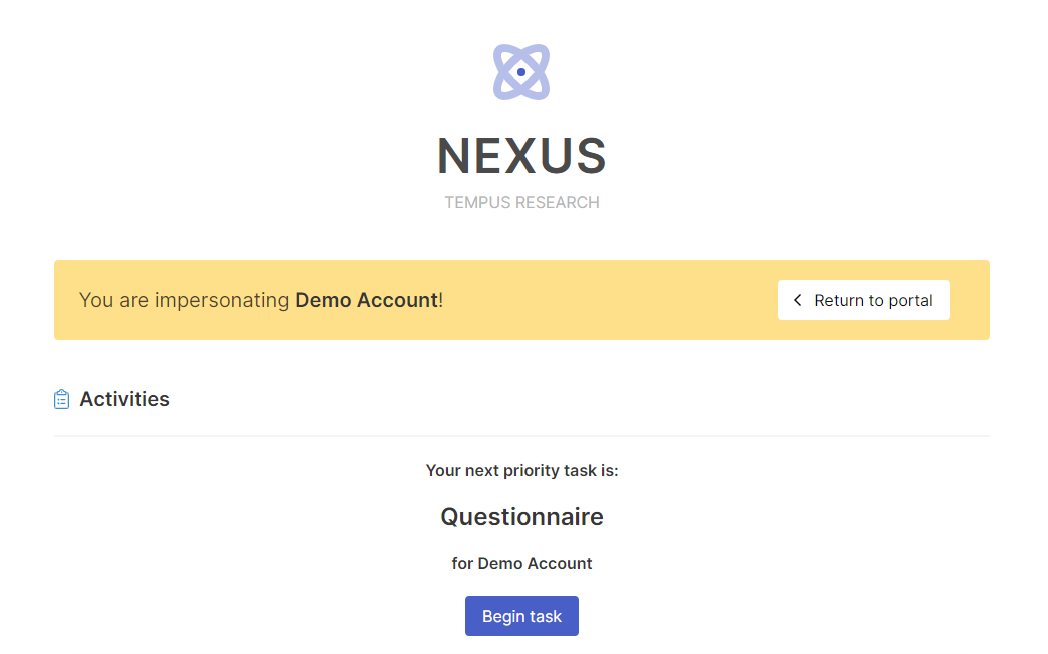Click the TEMPUS RESEARCH subtitle
This screenshot has width=1048, height=654.
521,202
